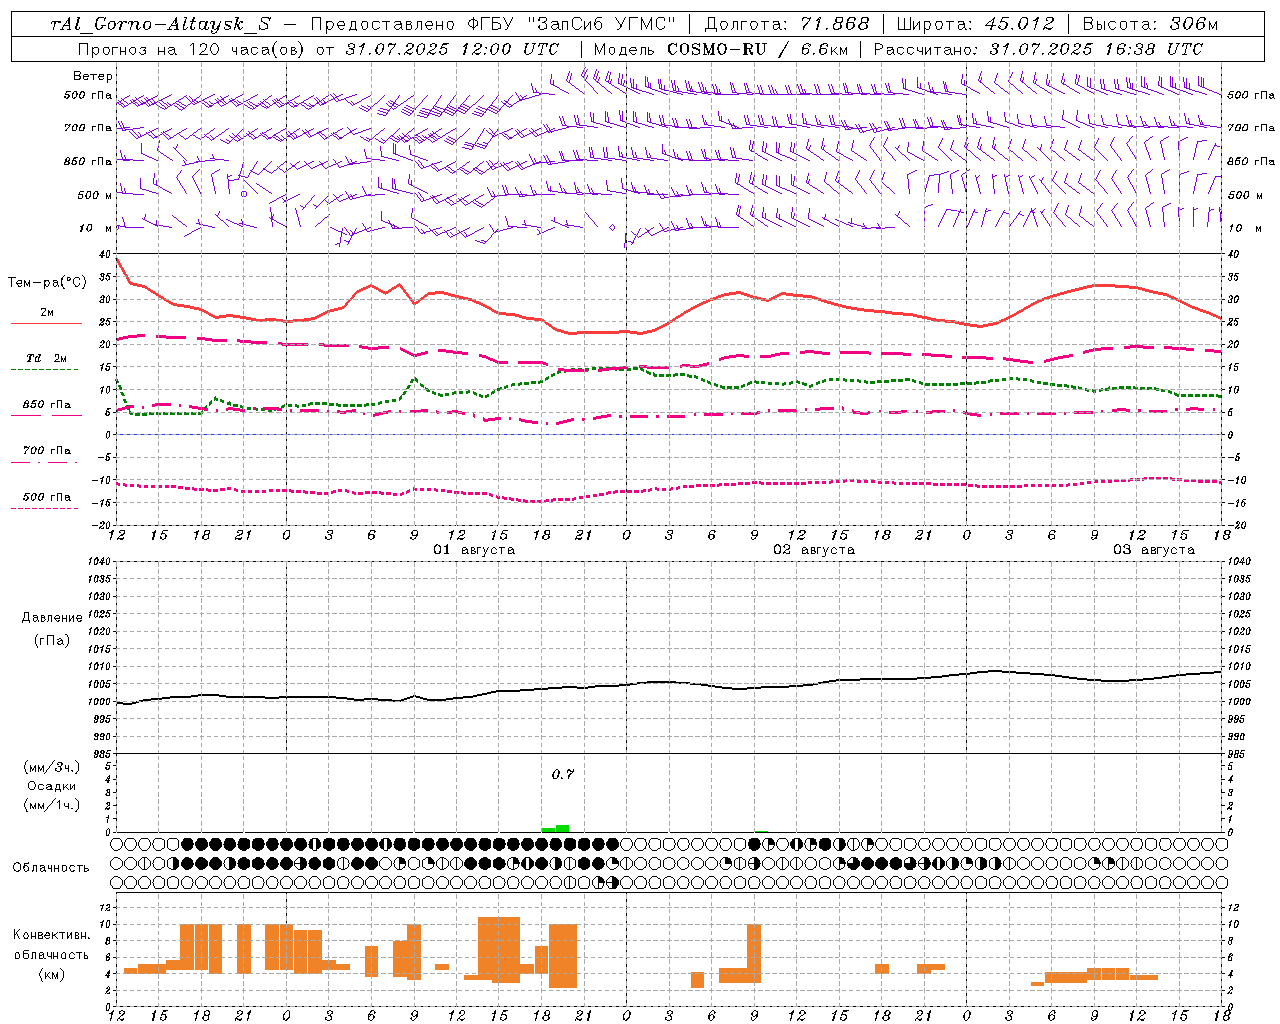Click the 1040 value on left pressure axis
Screen dimensions: 1280x1024
coord(100,562)
